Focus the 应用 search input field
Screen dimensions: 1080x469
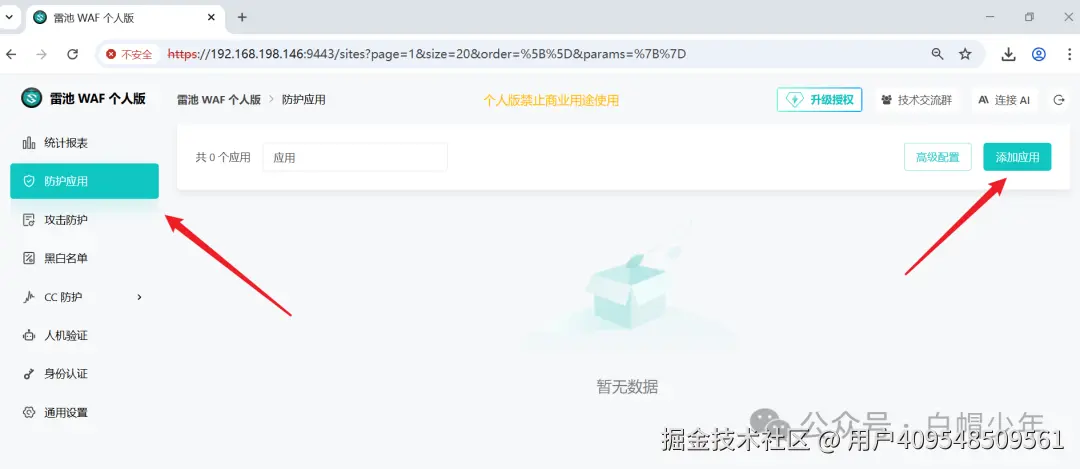click(355, 157)
